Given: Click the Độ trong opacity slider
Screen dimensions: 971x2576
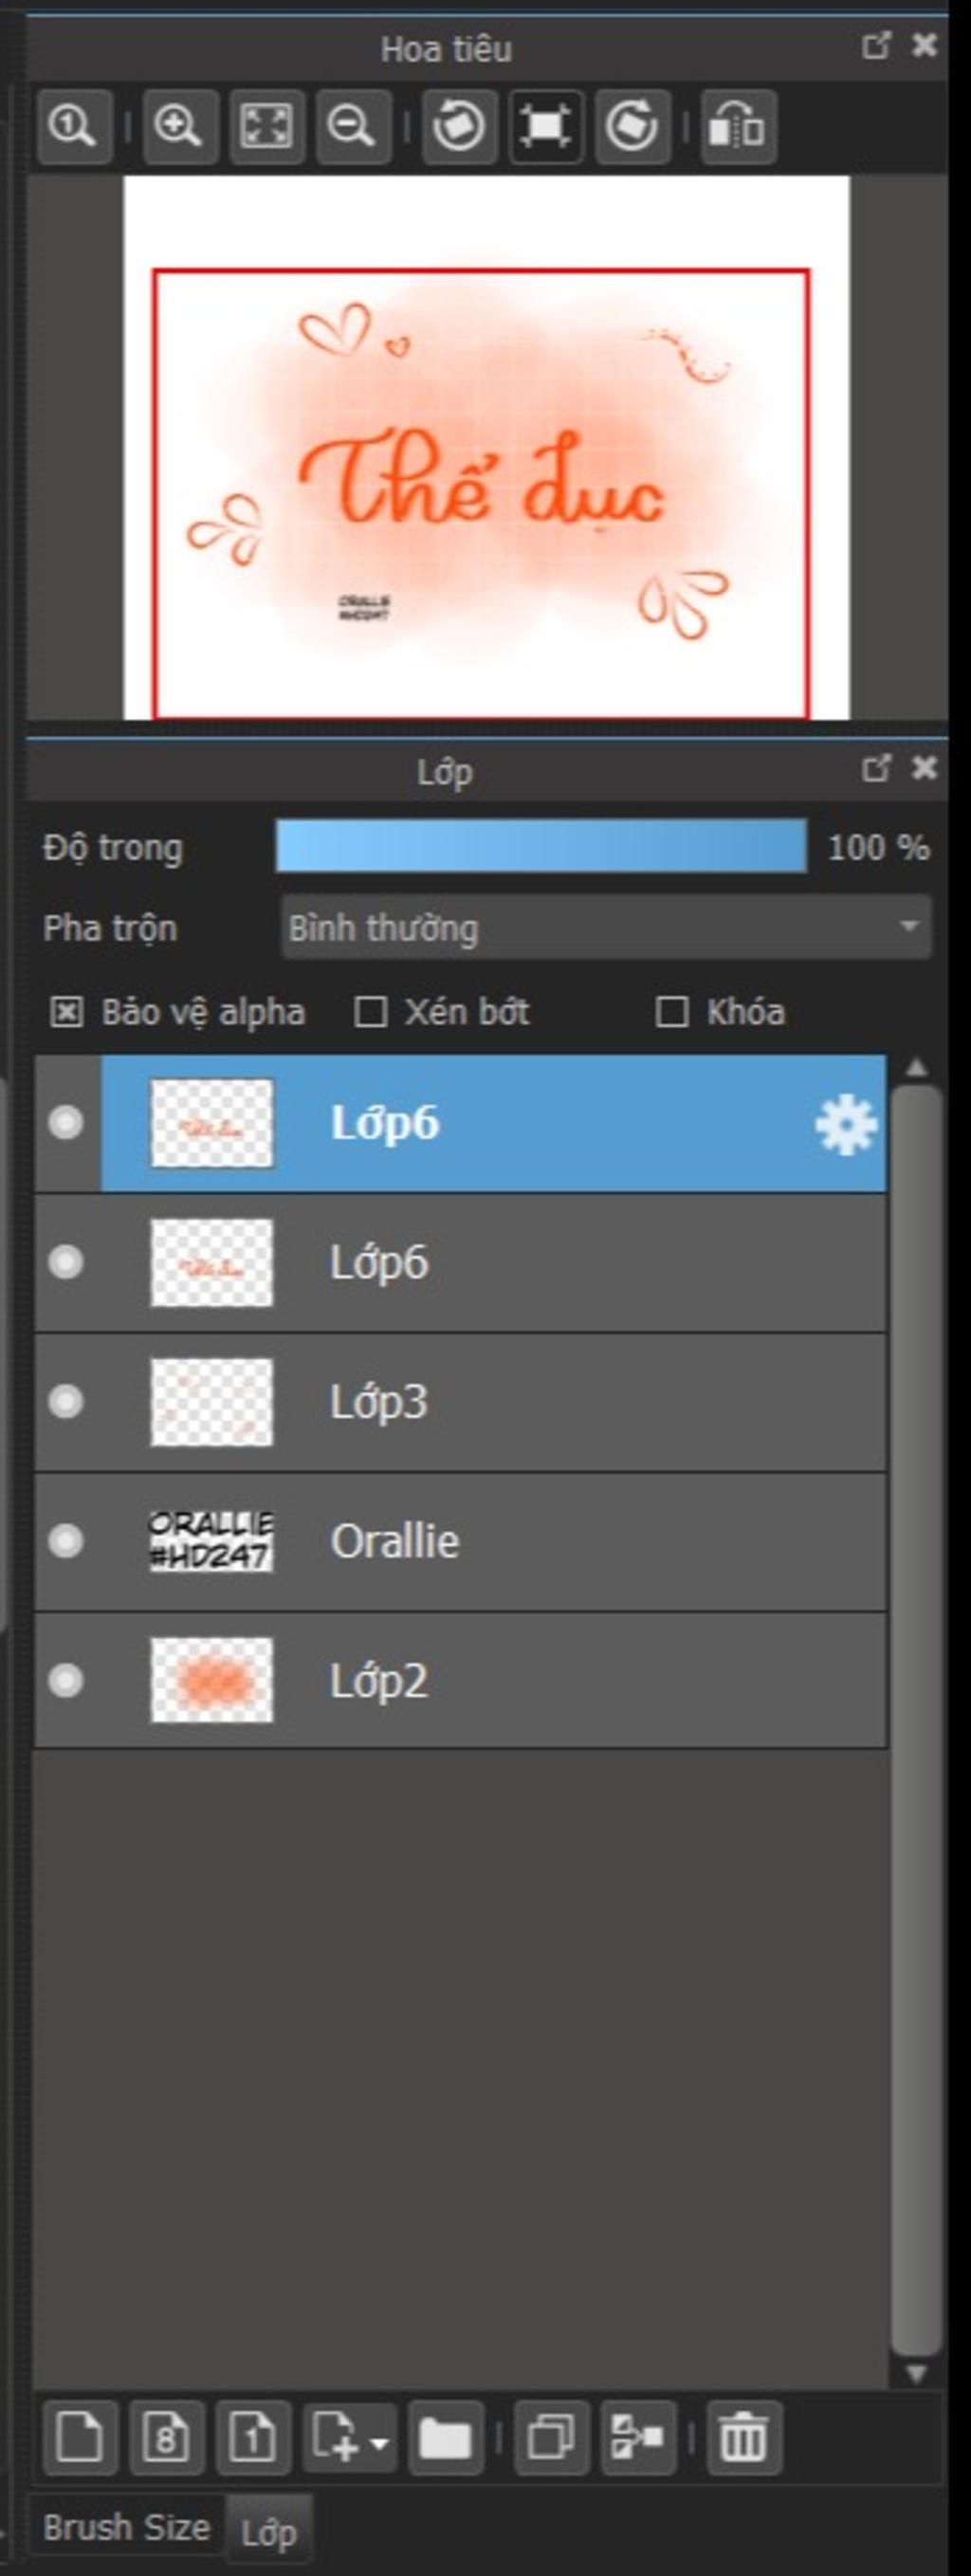Looking at the screenshot, I should (x=541, y=846).
